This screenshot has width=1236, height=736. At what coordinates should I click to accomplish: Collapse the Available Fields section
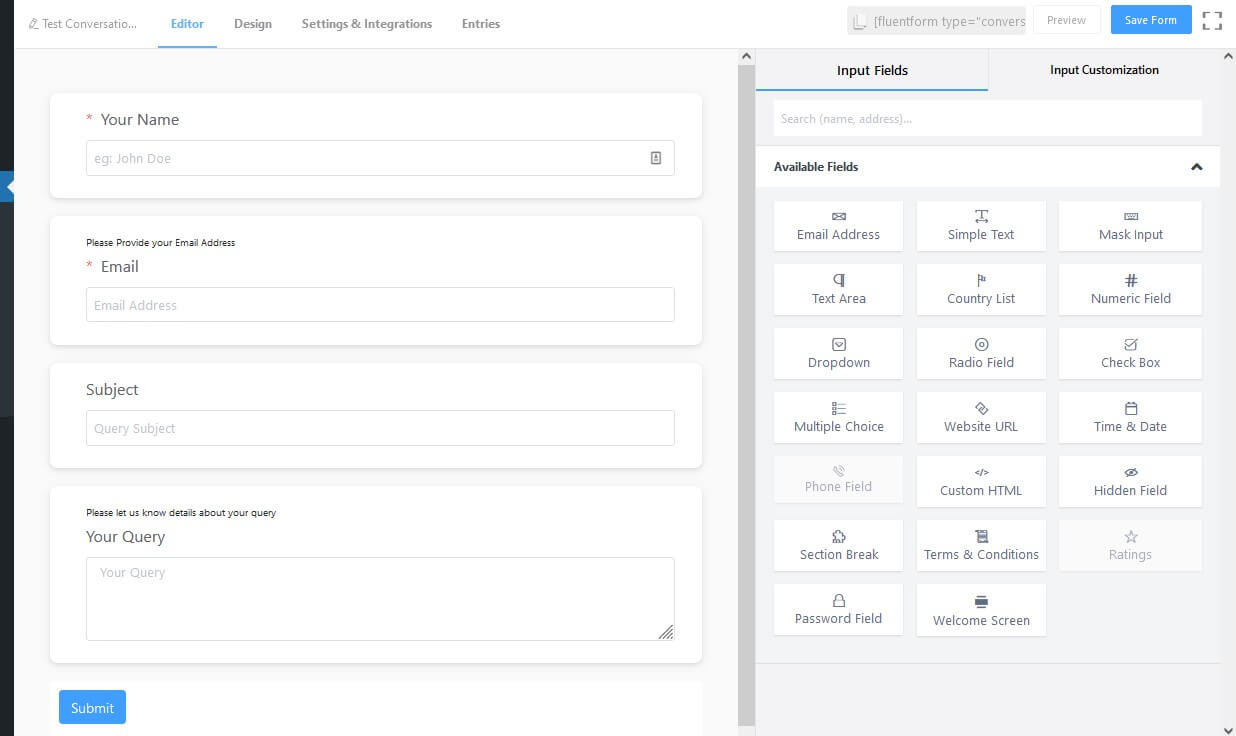point(1196,167)
